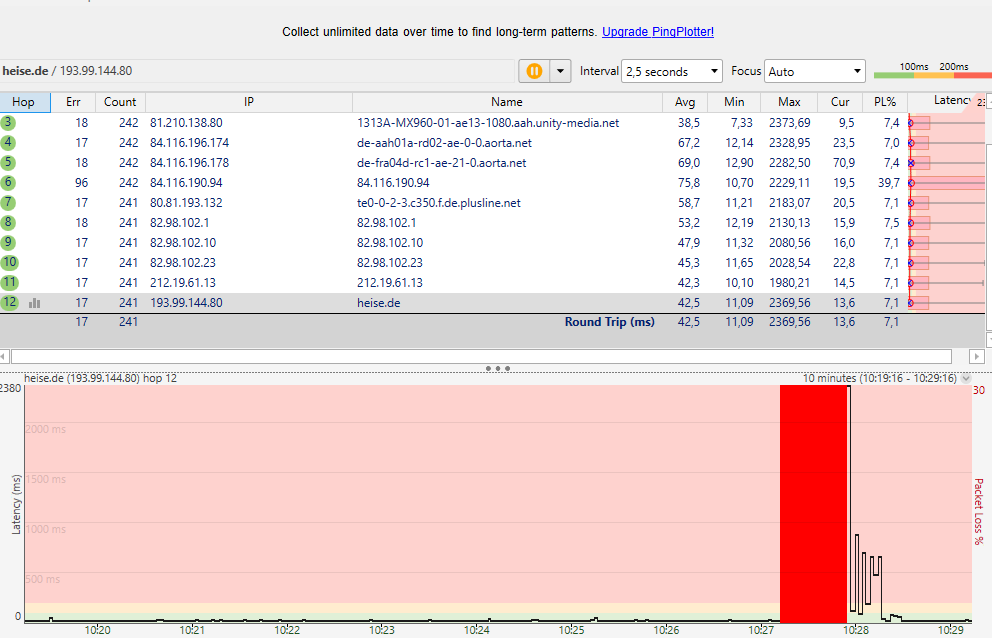The height and width of the screenshot is (638, 992).
Task: Click IP address 81.210.138.80
Action: [x=186, y=123]
